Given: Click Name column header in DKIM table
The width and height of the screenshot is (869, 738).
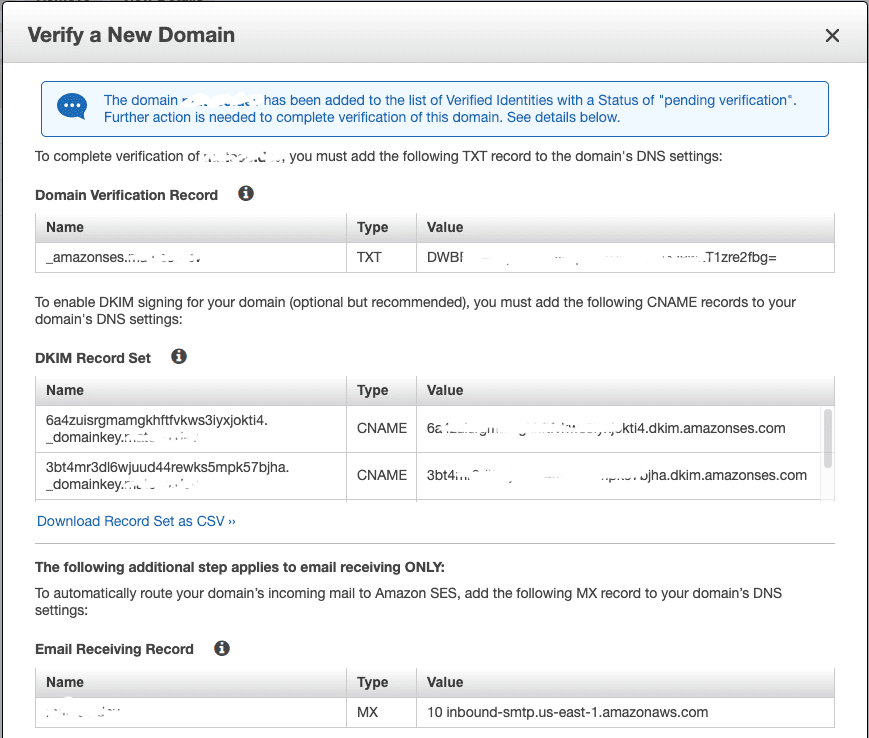Looking at the screenshot, I should 65,390.
